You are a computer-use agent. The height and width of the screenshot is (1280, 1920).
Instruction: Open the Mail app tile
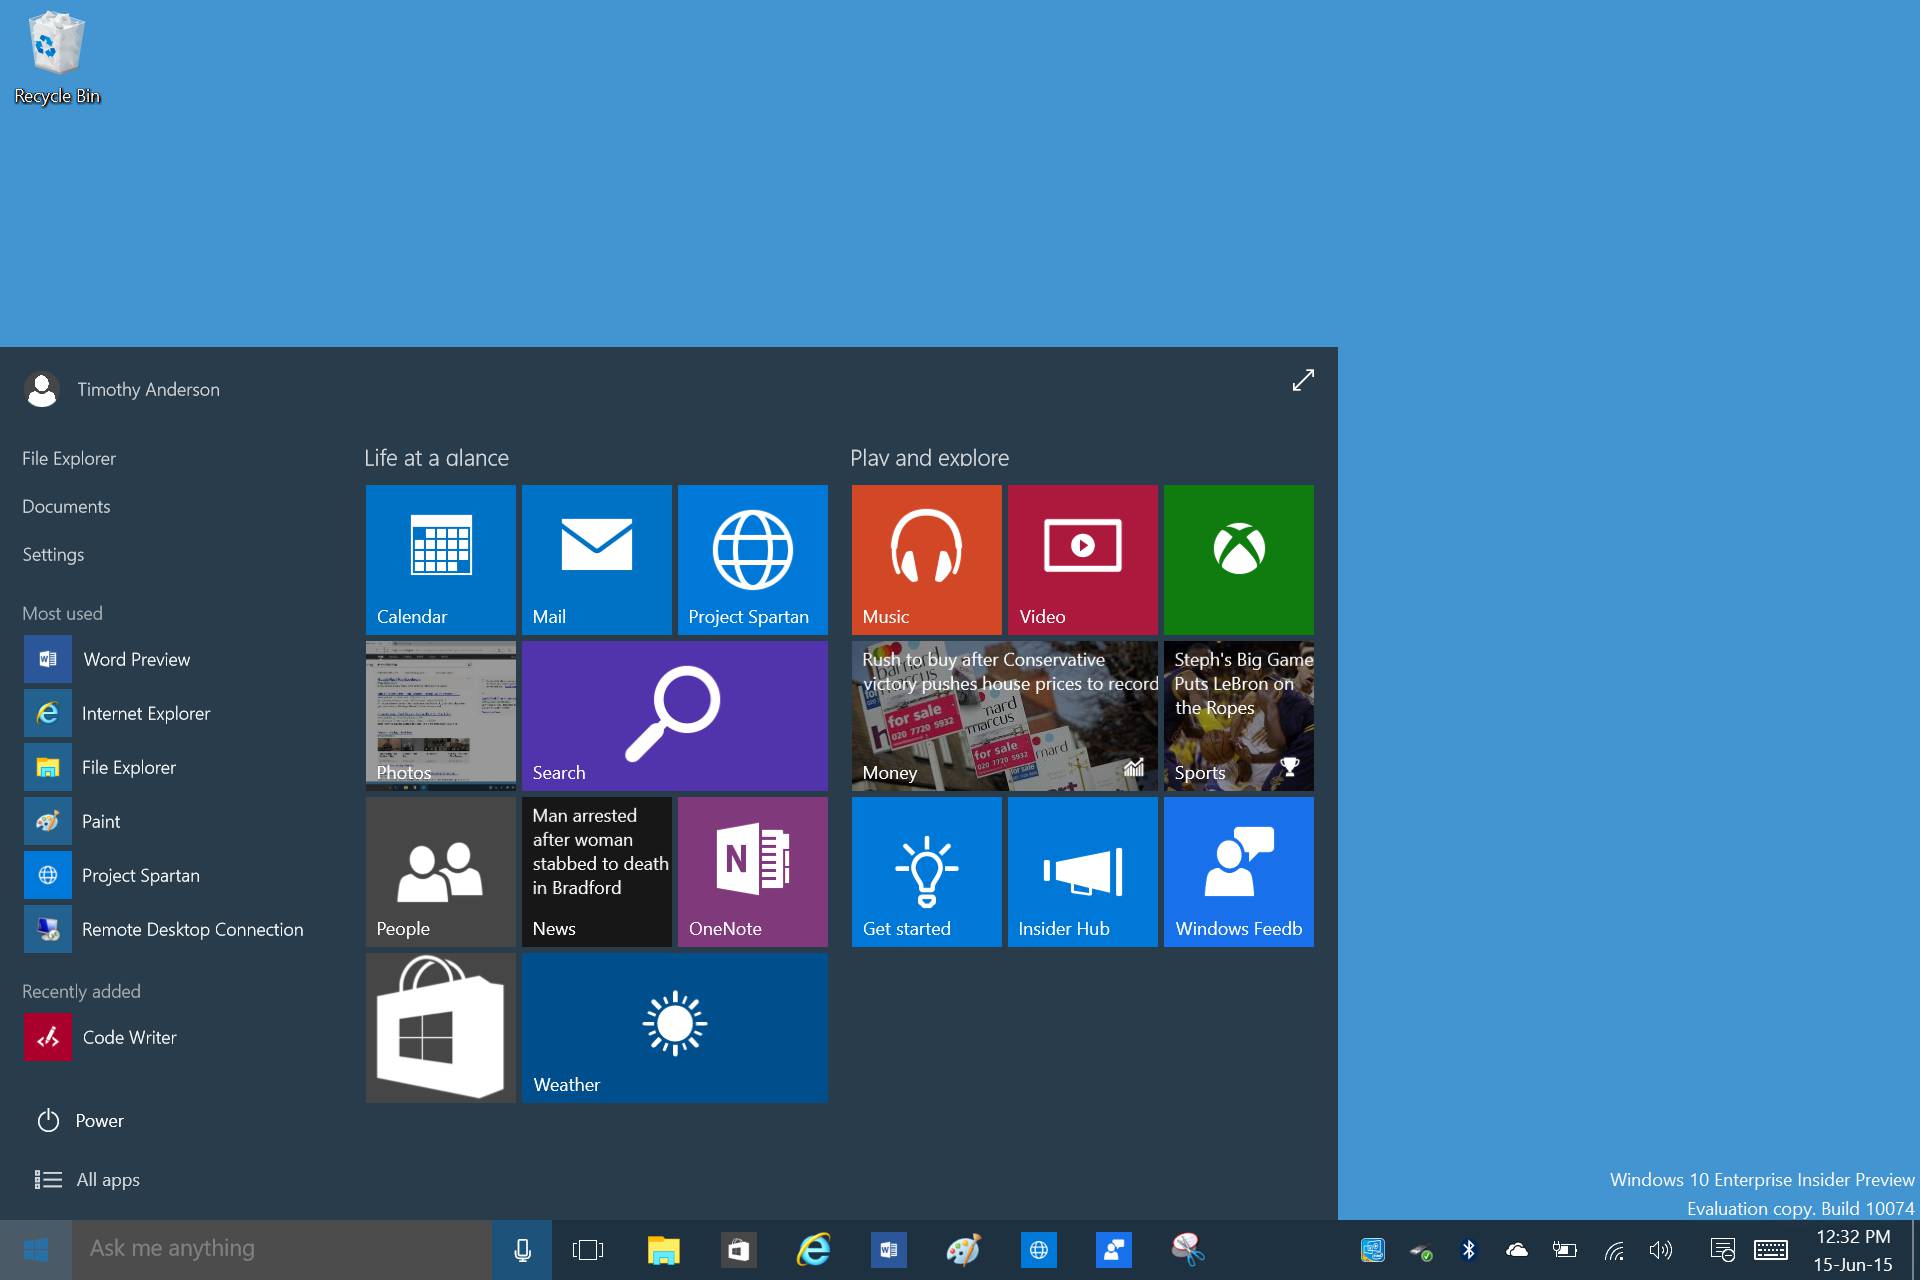coord(596,559)
